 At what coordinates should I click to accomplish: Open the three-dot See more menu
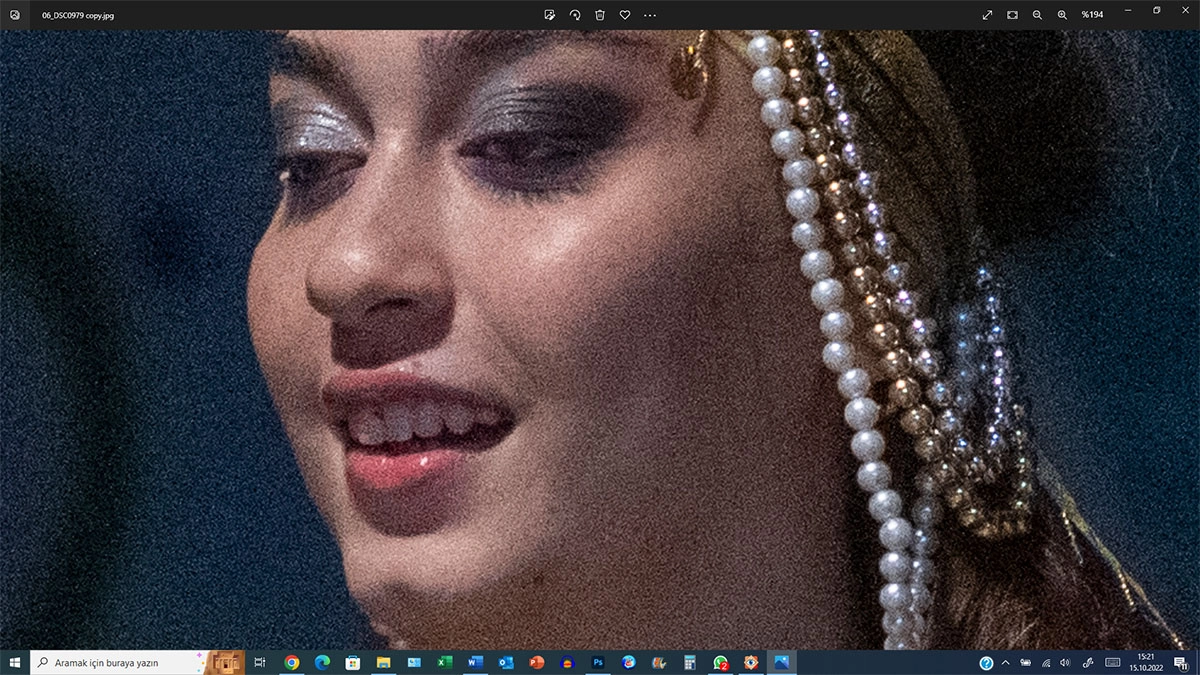650,15
